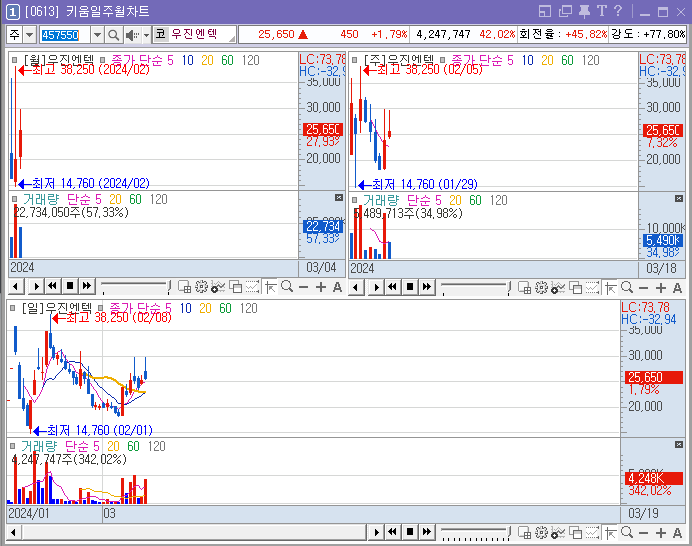Click the daily chart zoom slider

475,533
